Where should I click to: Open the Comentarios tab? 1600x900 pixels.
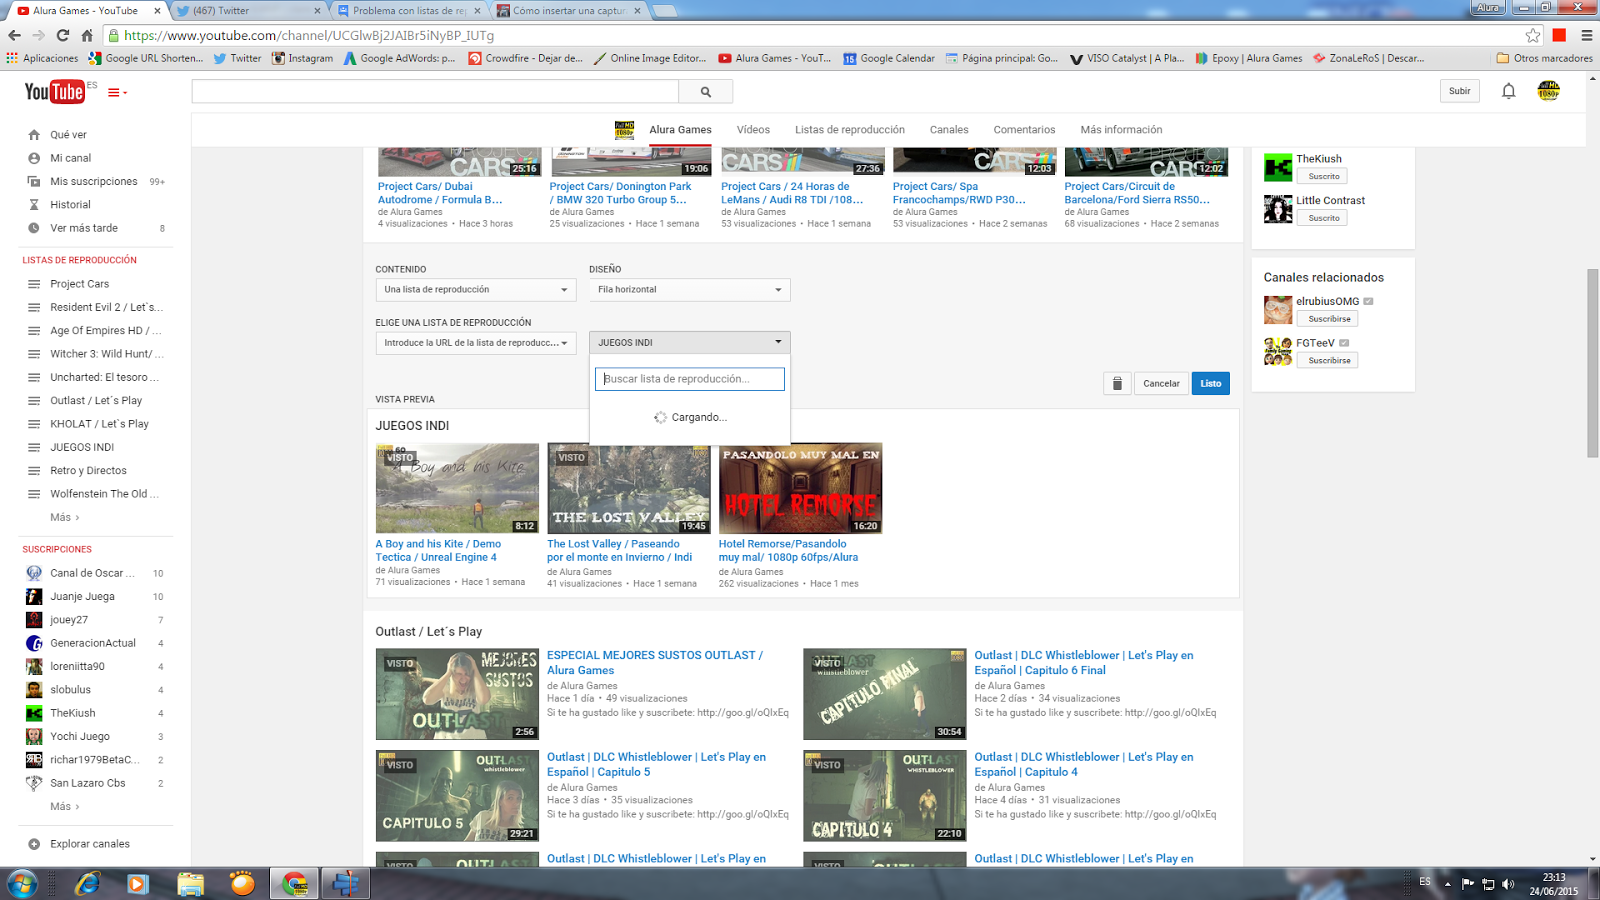click(x=1024, y=130)
